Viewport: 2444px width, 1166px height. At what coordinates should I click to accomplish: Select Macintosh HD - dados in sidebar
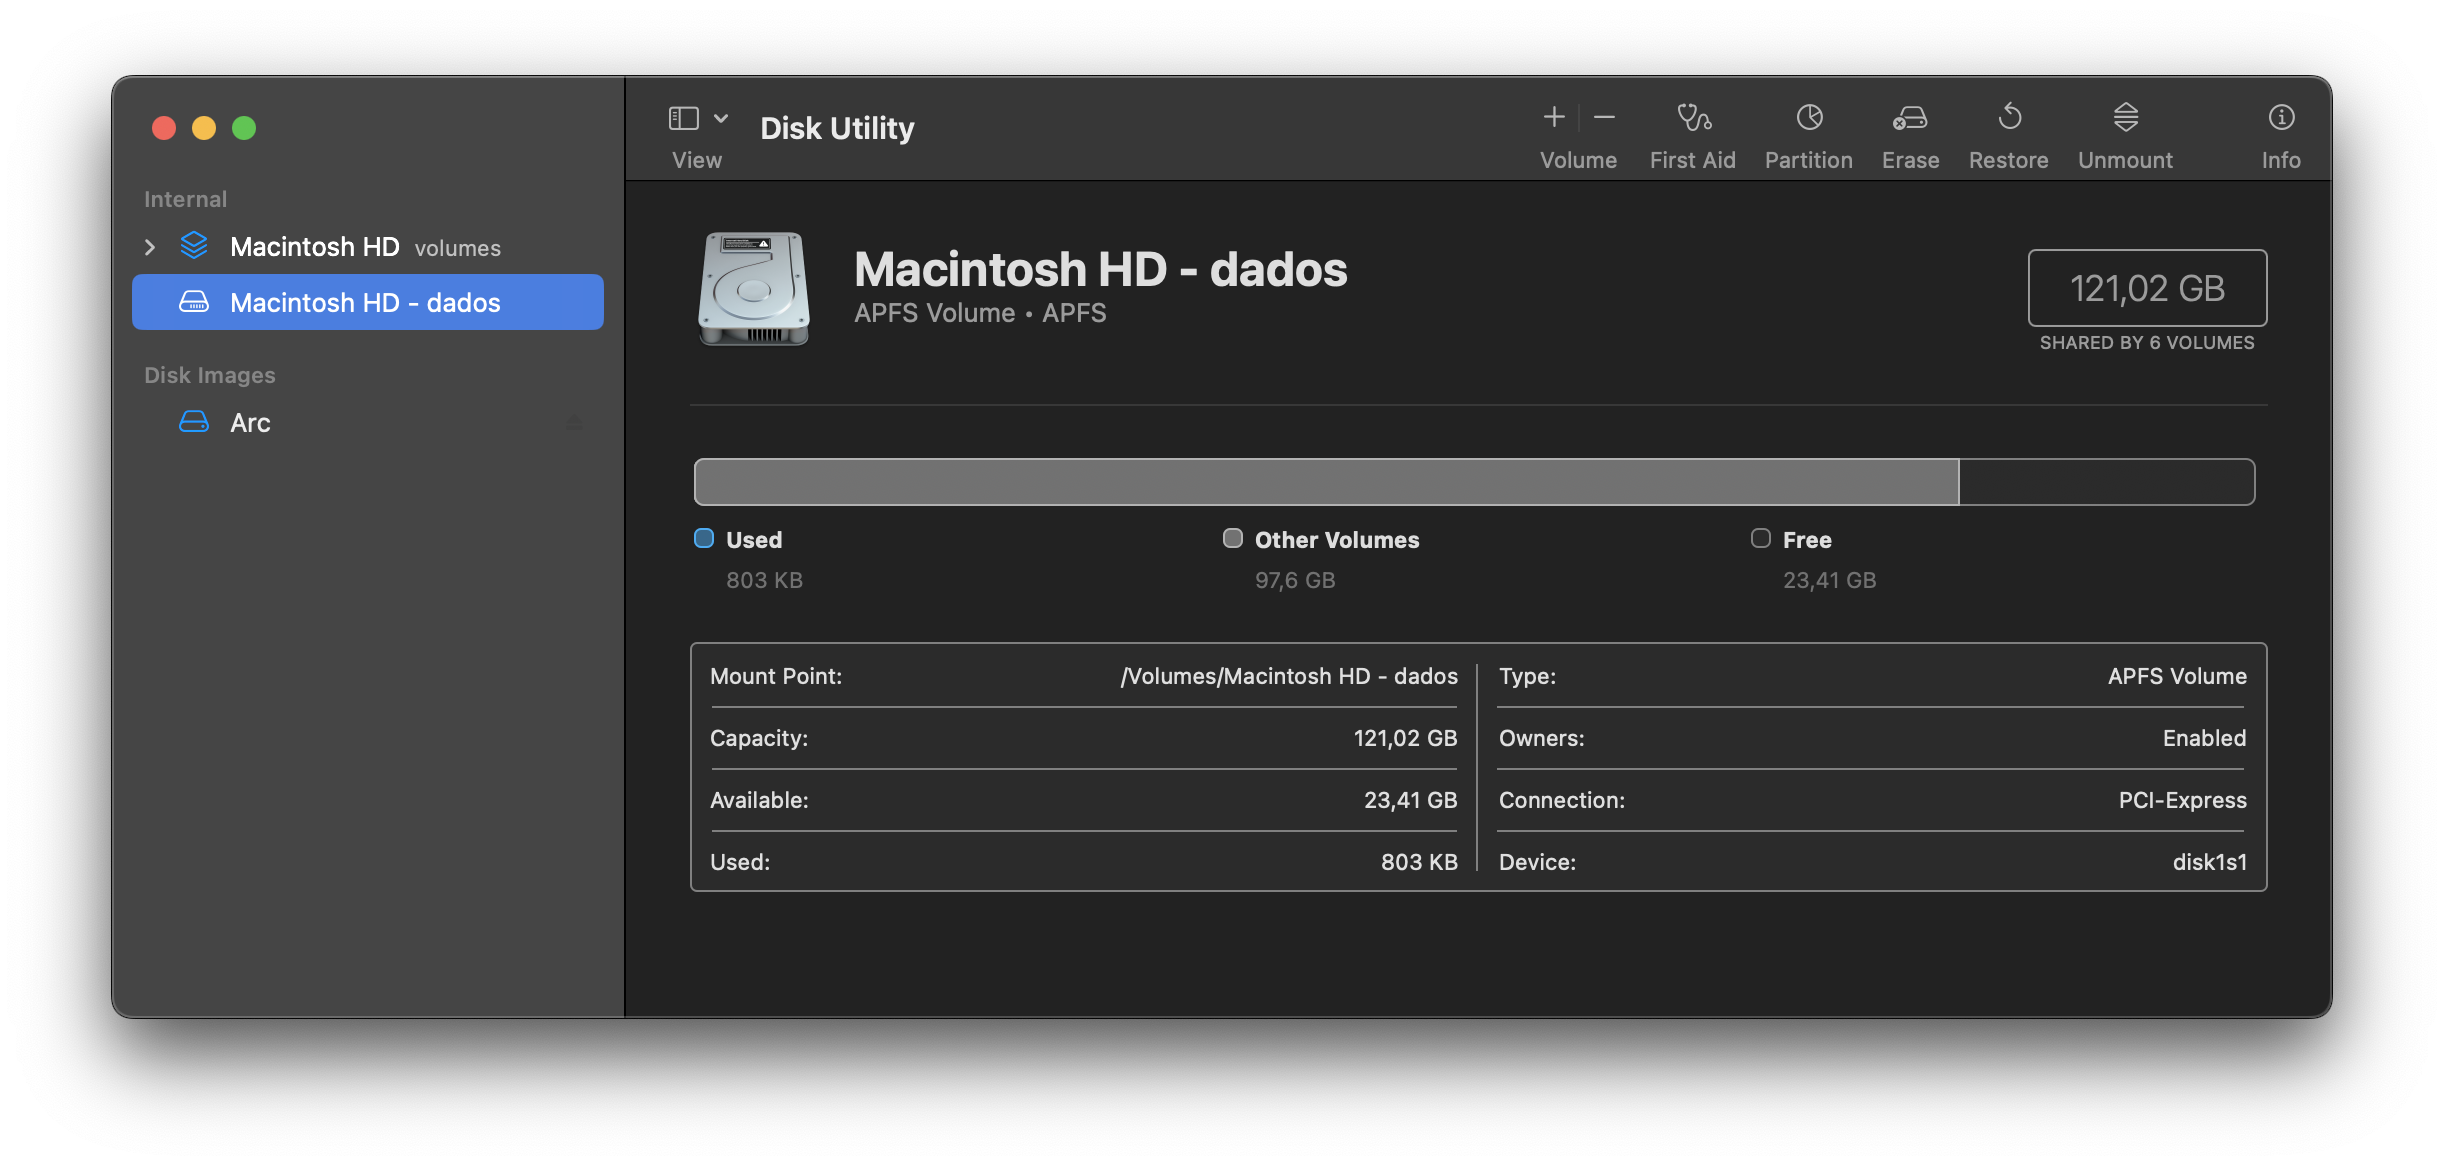(366, 302)
